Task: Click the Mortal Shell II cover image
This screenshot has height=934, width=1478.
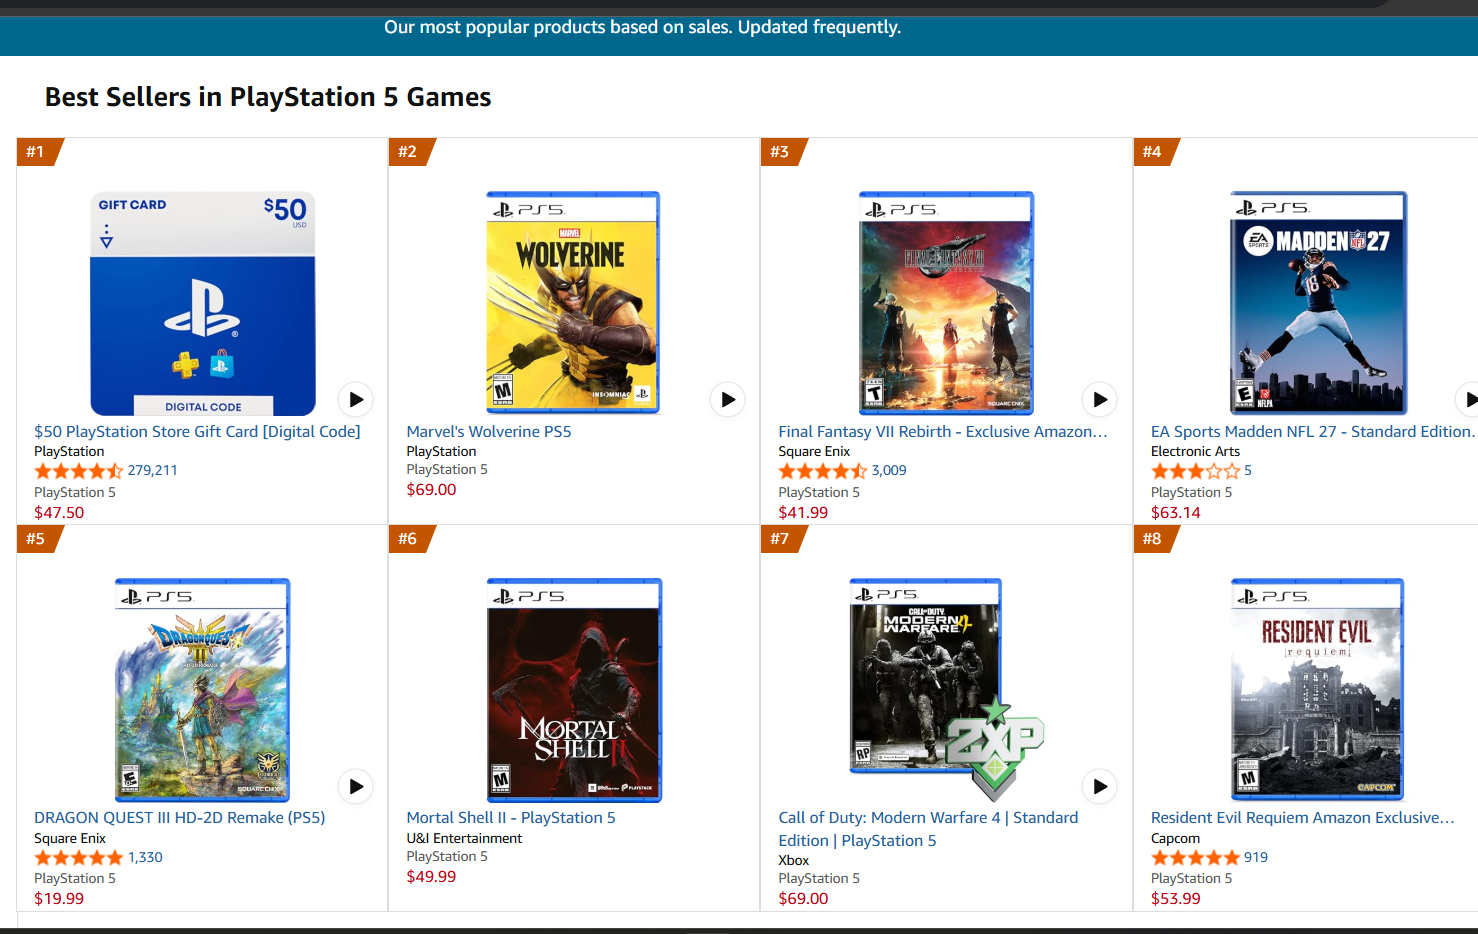Action: click(574, 690)
